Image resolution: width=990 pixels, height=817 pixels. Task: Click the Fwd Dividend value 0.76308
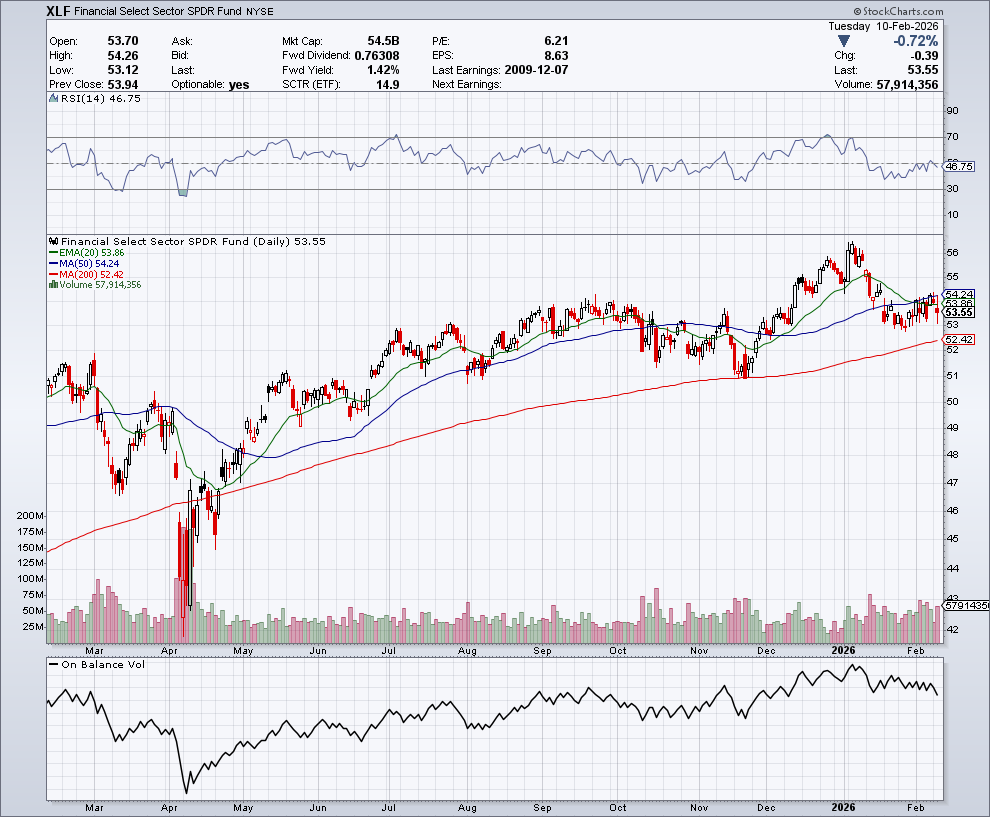pos(376,56)
